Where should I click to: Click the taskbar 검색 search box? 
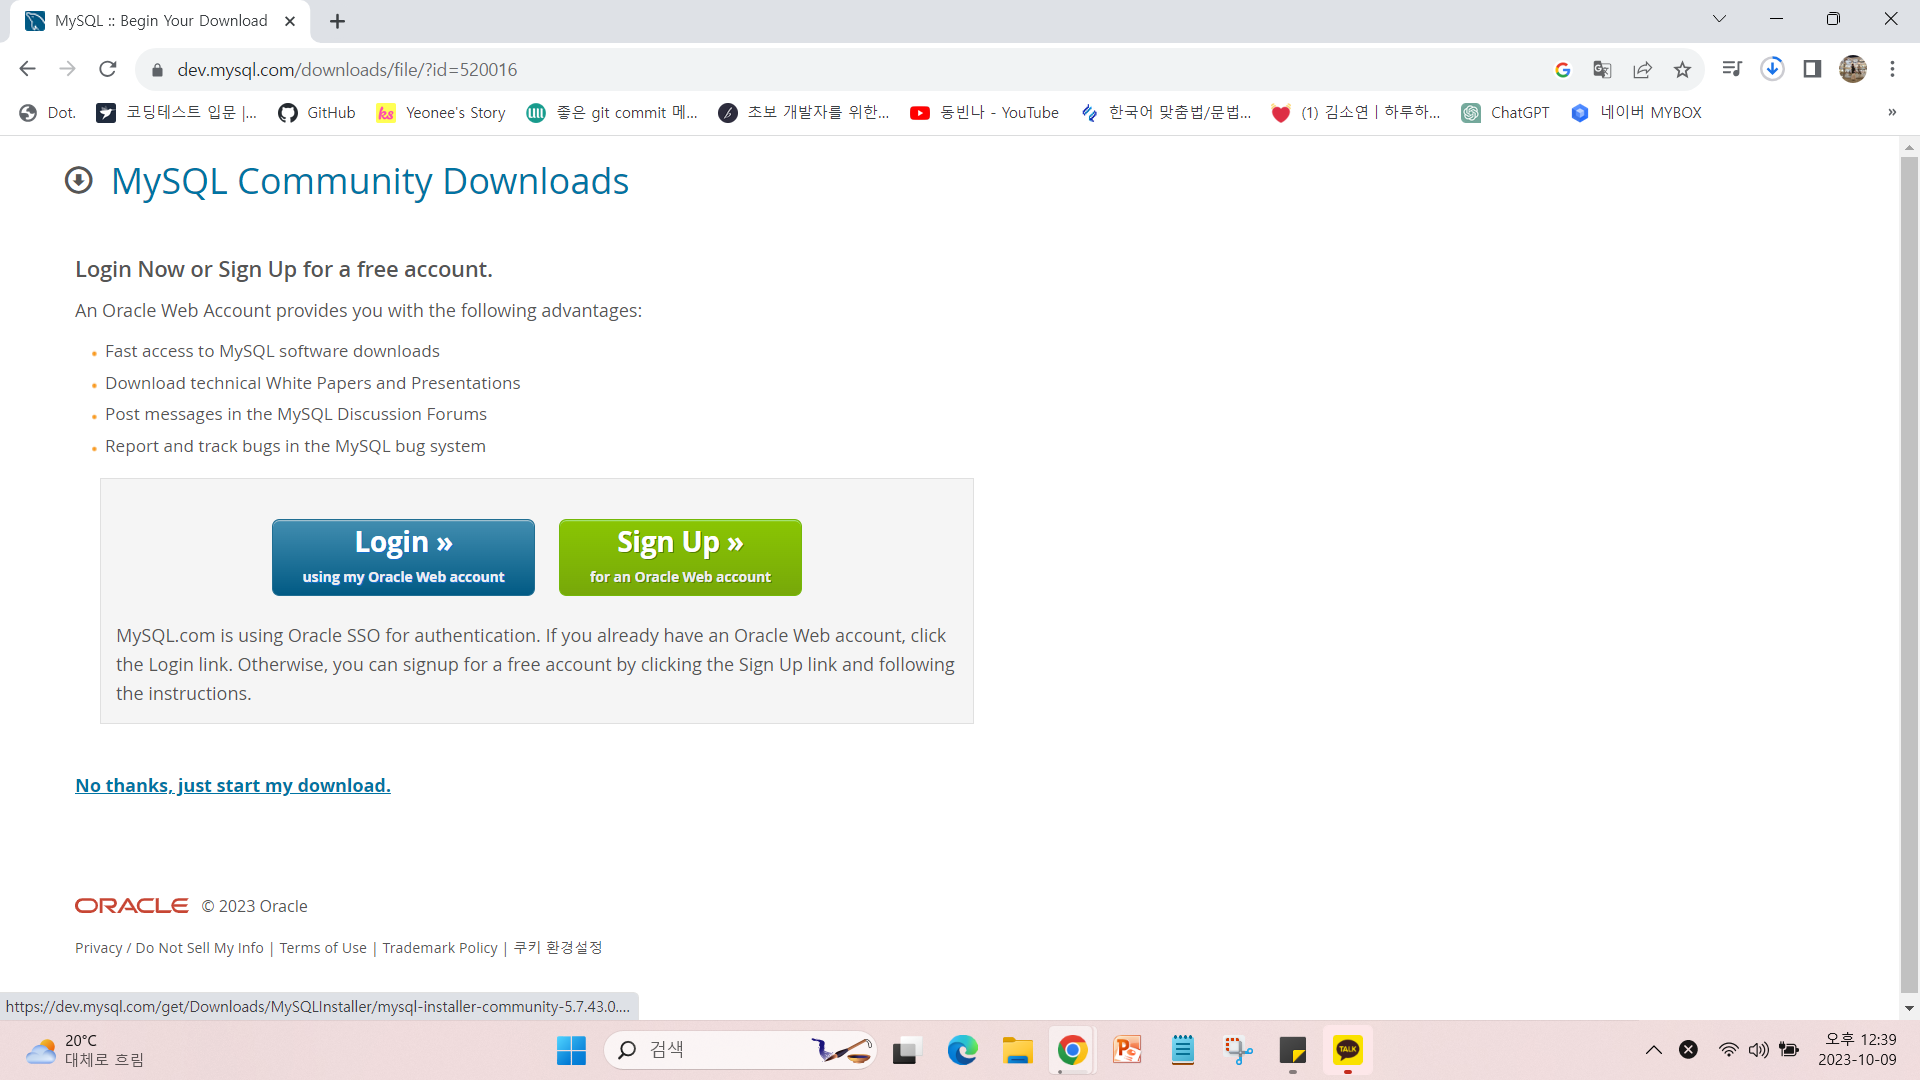(740, 1050)
